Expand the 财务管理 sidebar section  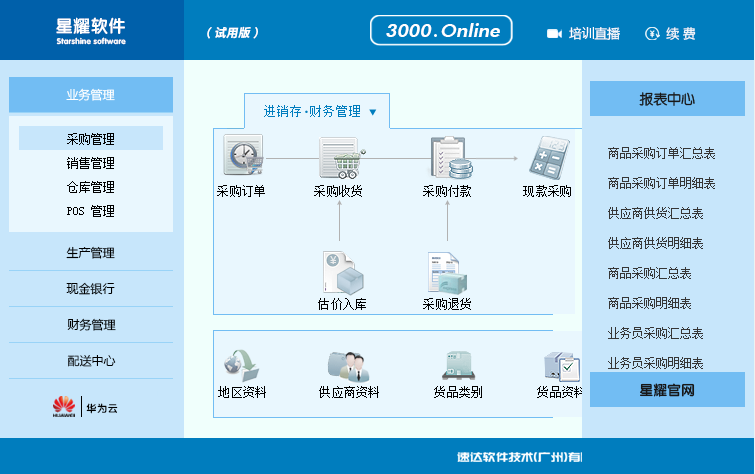(91, 325)
